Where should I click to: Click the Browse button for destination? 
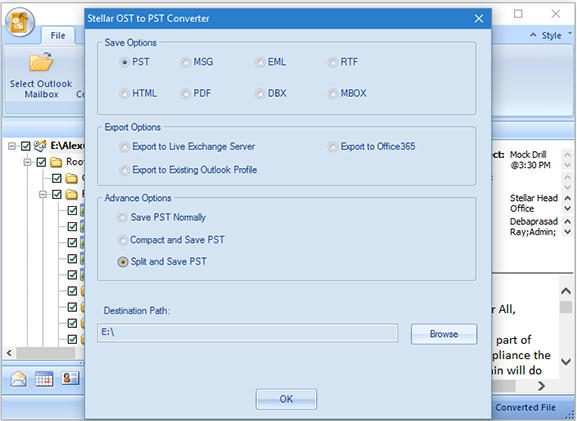pyautogui.click(x=444, y=334)
